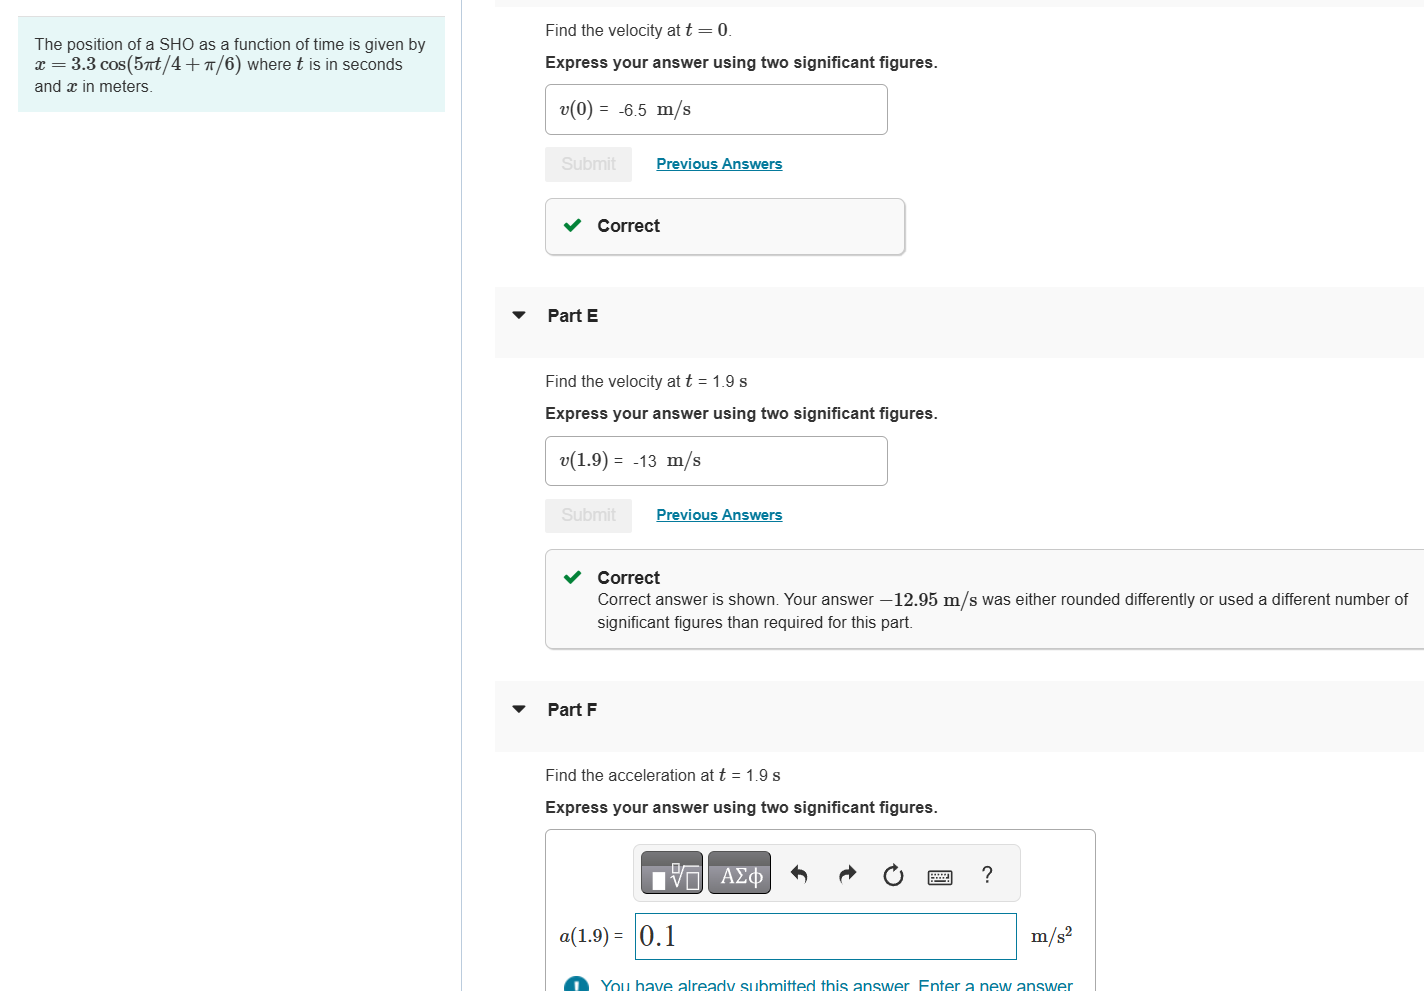Redo the last answer edit
The height and width of the screenshot is (991, 1424).
847,875
